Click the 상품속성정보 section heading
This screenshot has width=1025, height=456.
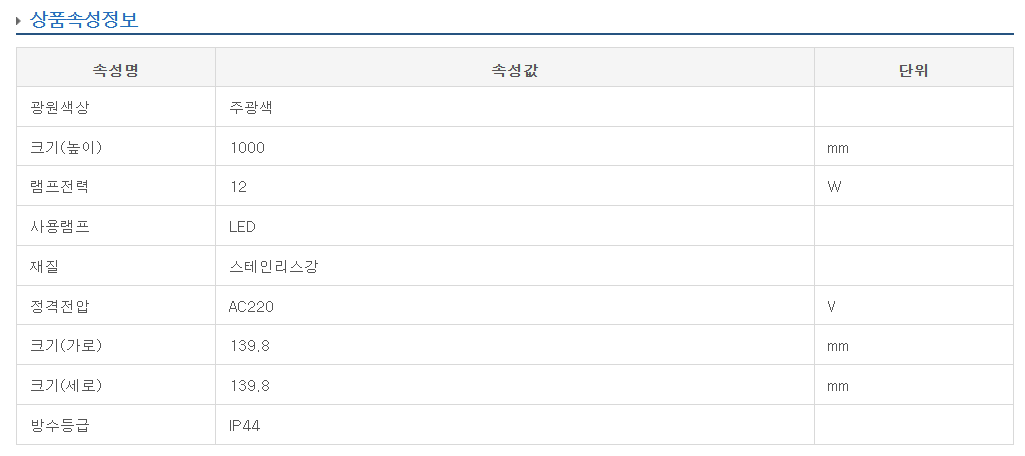pyautogui.click(x=84, y=18)
